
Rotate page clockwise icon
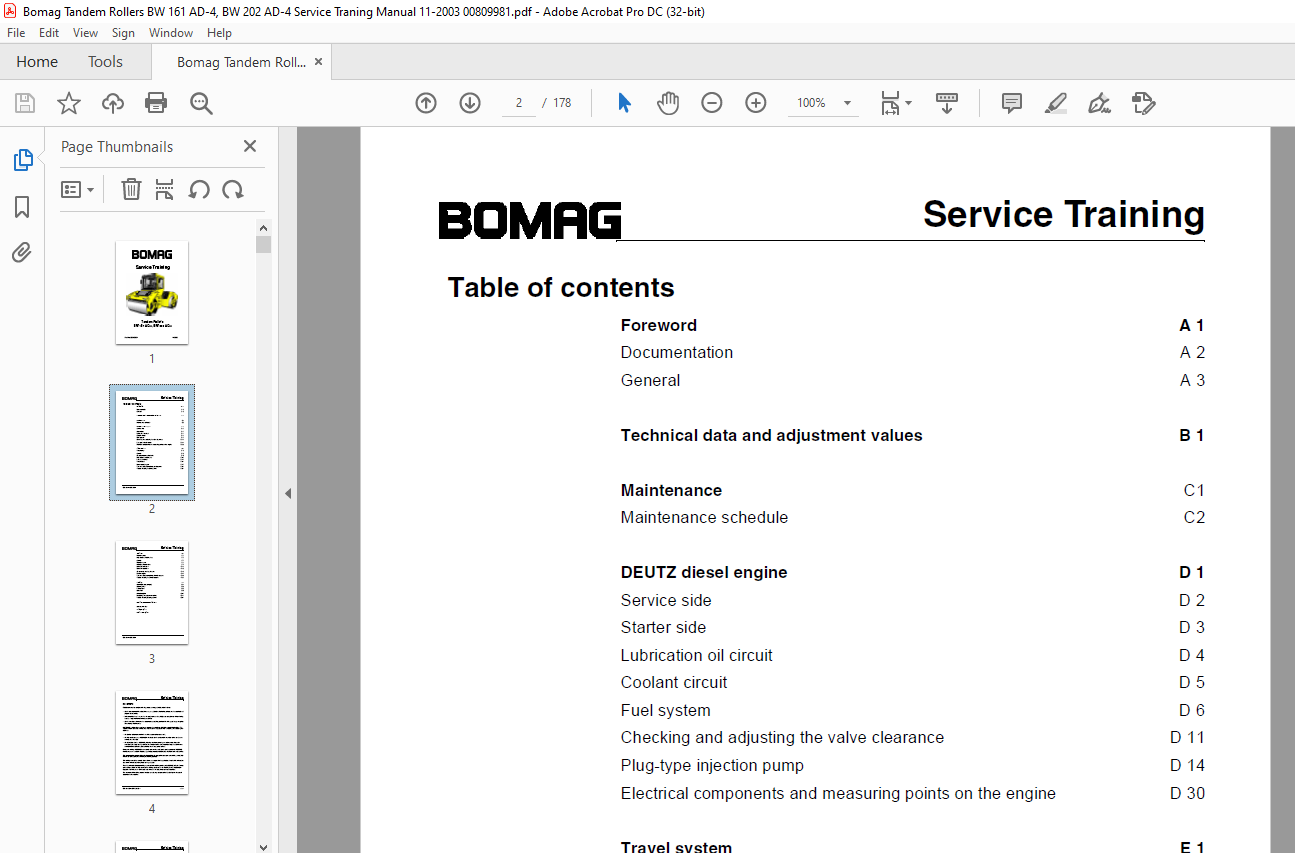[233, 189]
